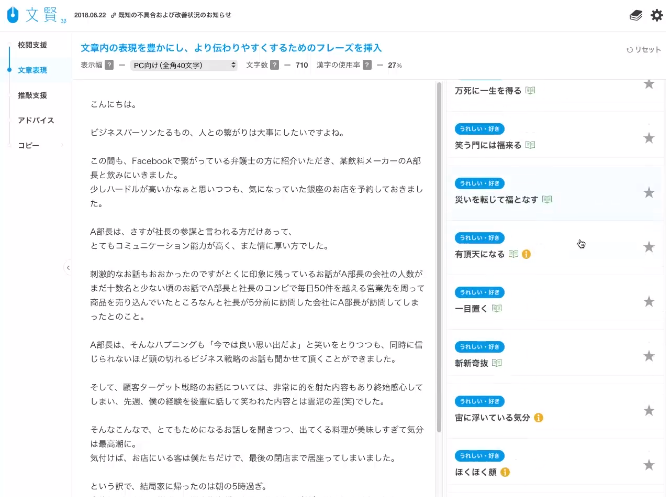Insert the phrase ほくほく顔
This screenshot has height=497, width=666.
click(x=475, y=472)
